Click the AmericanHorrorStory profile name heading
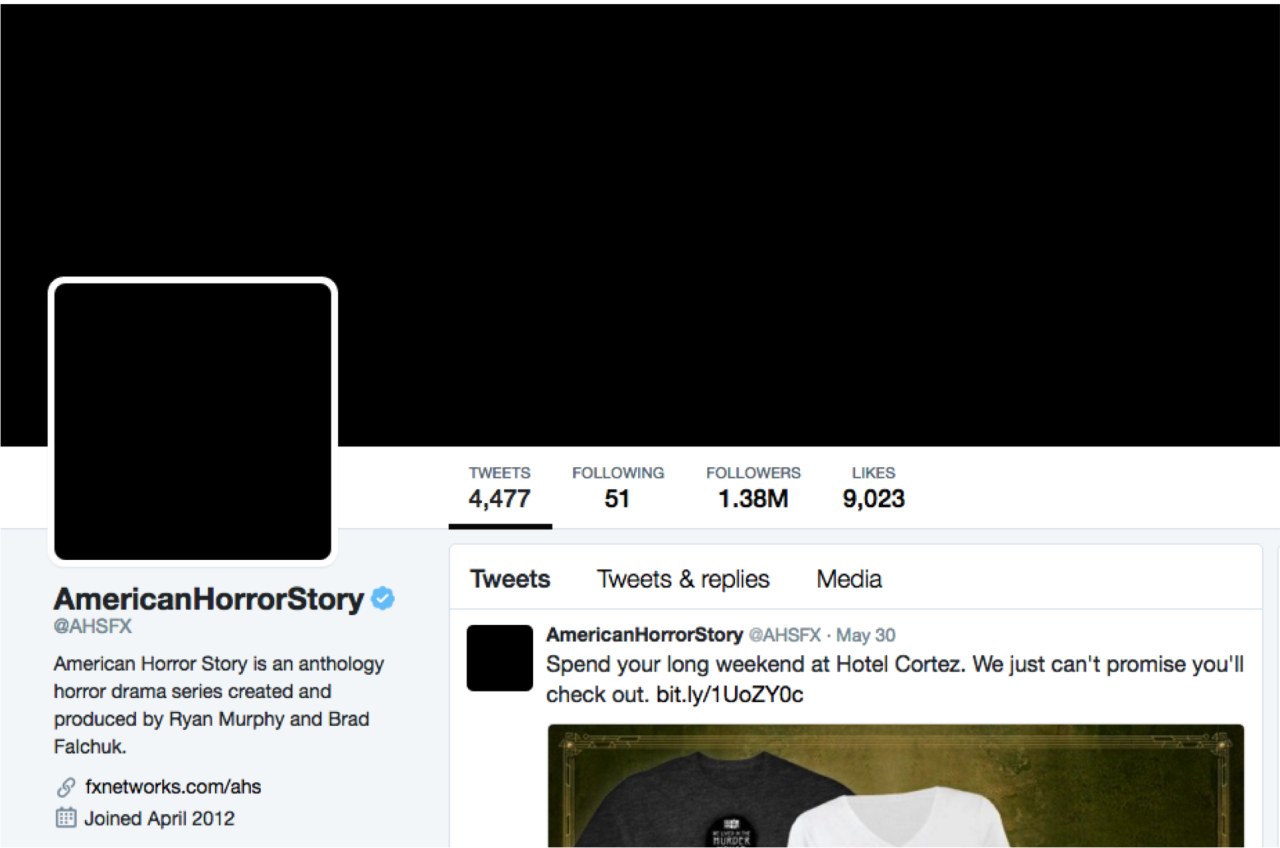 point(209,599)
